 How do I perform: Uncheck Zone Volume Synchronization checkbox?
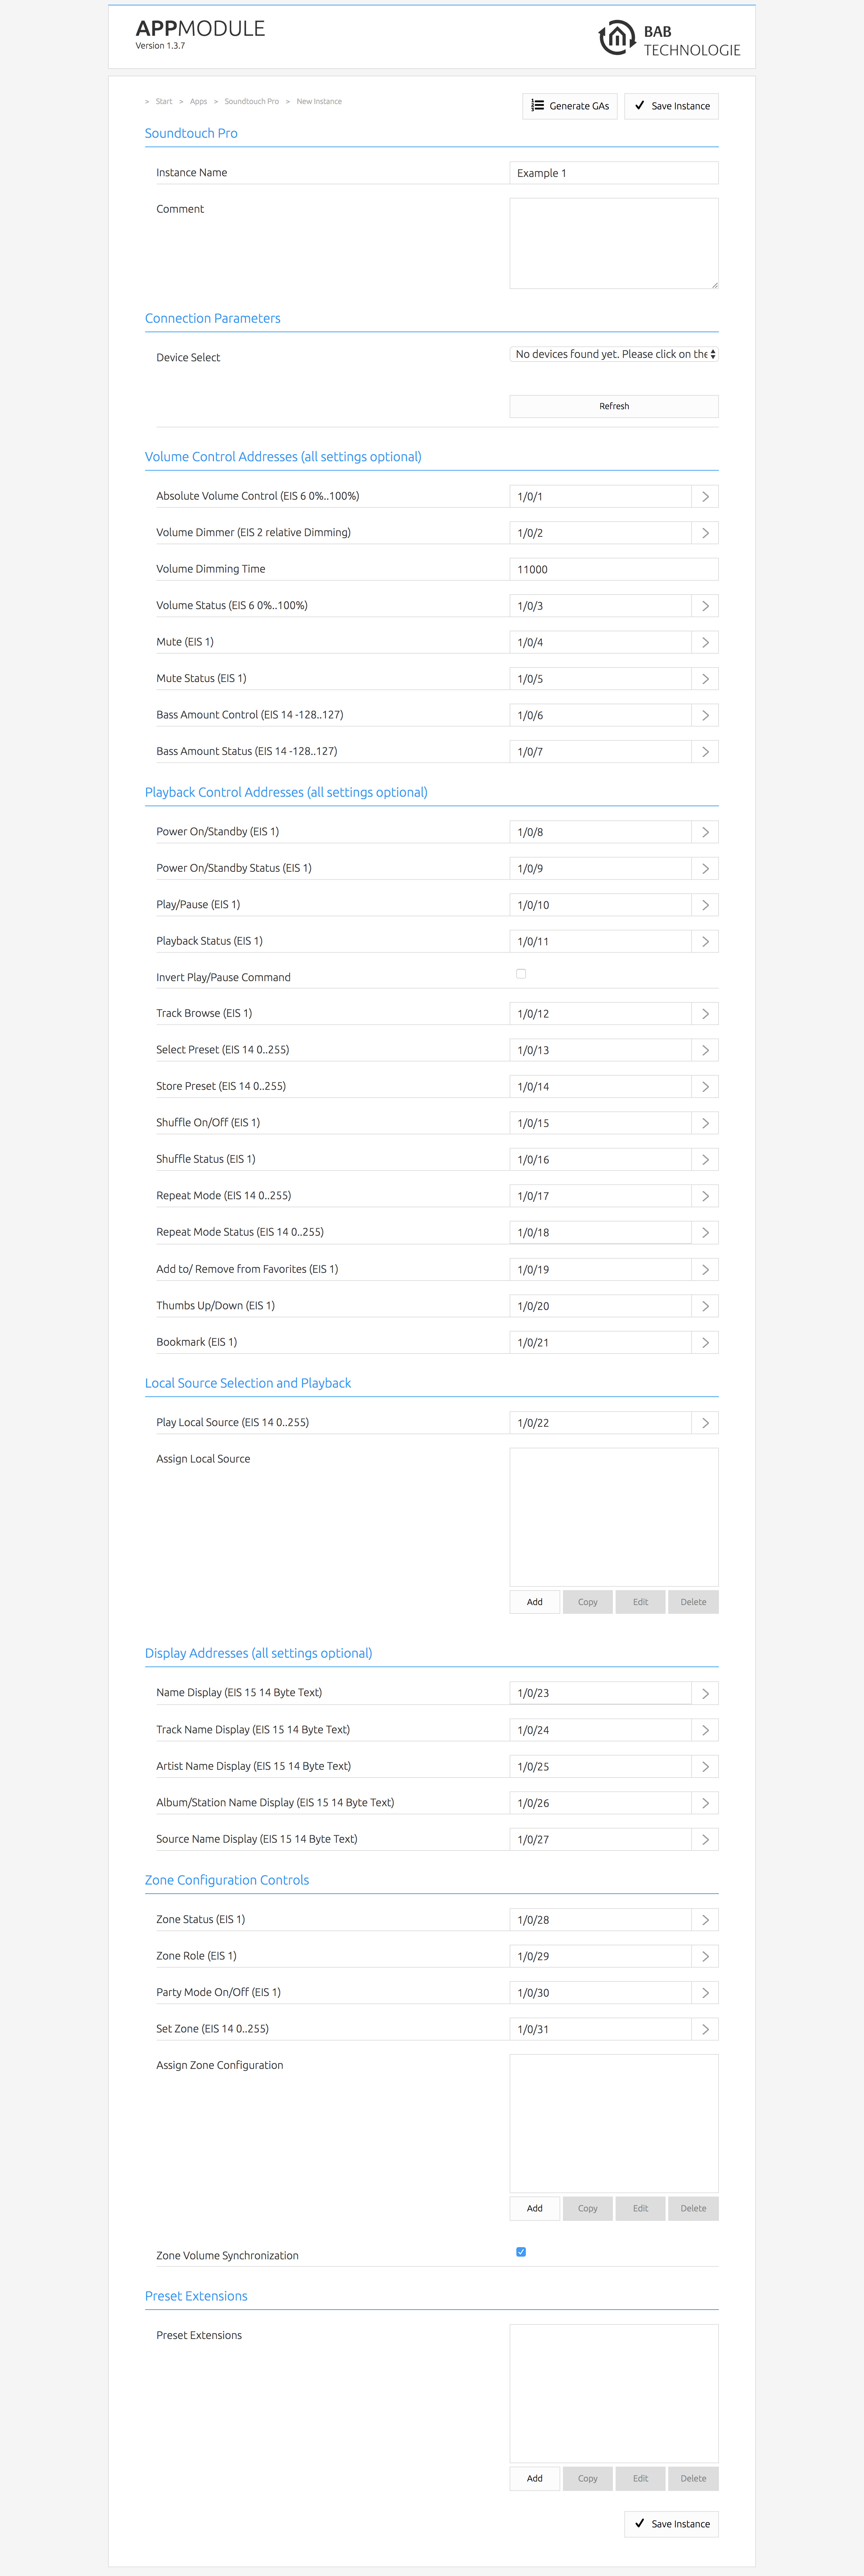point(521,2252)
